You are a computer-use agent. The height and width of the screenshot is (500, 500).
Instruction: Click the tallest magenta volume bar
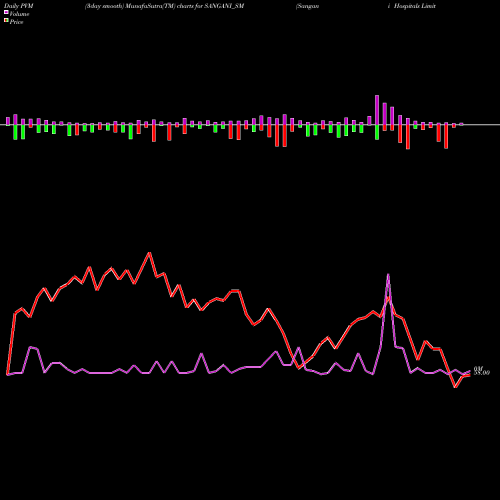coord(377,110)
